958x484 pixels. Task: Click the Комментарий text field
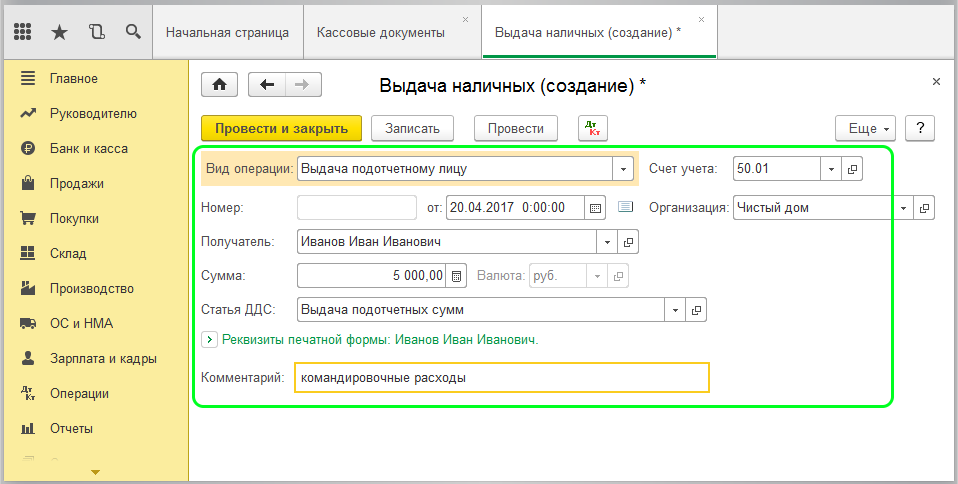tap(501, 378)
